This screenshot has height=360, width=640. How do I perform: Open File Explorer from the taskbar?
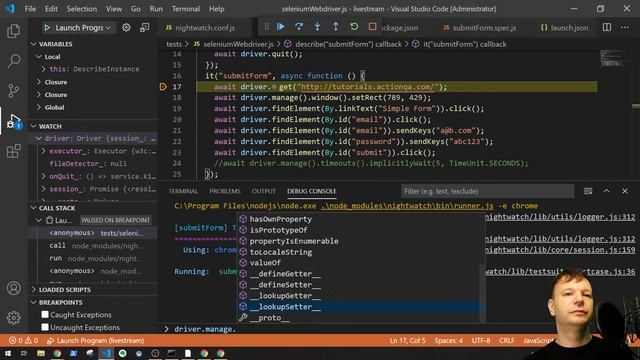pyautogui.click(x=41, y=353)
